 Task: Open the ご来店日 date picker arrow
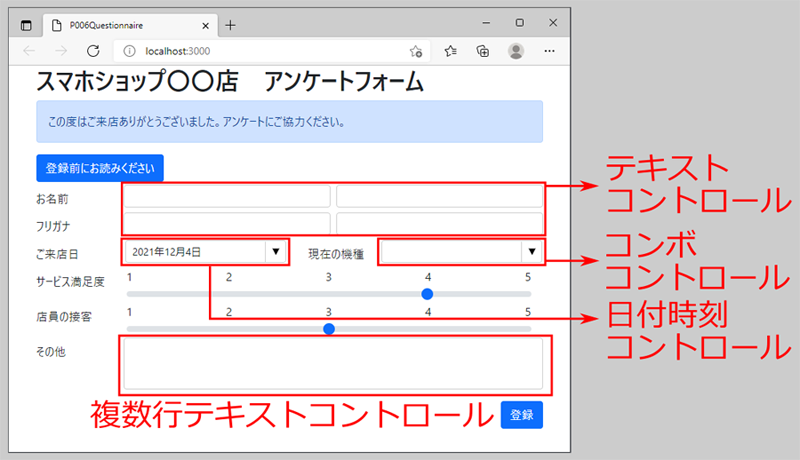tap(276, 252)
